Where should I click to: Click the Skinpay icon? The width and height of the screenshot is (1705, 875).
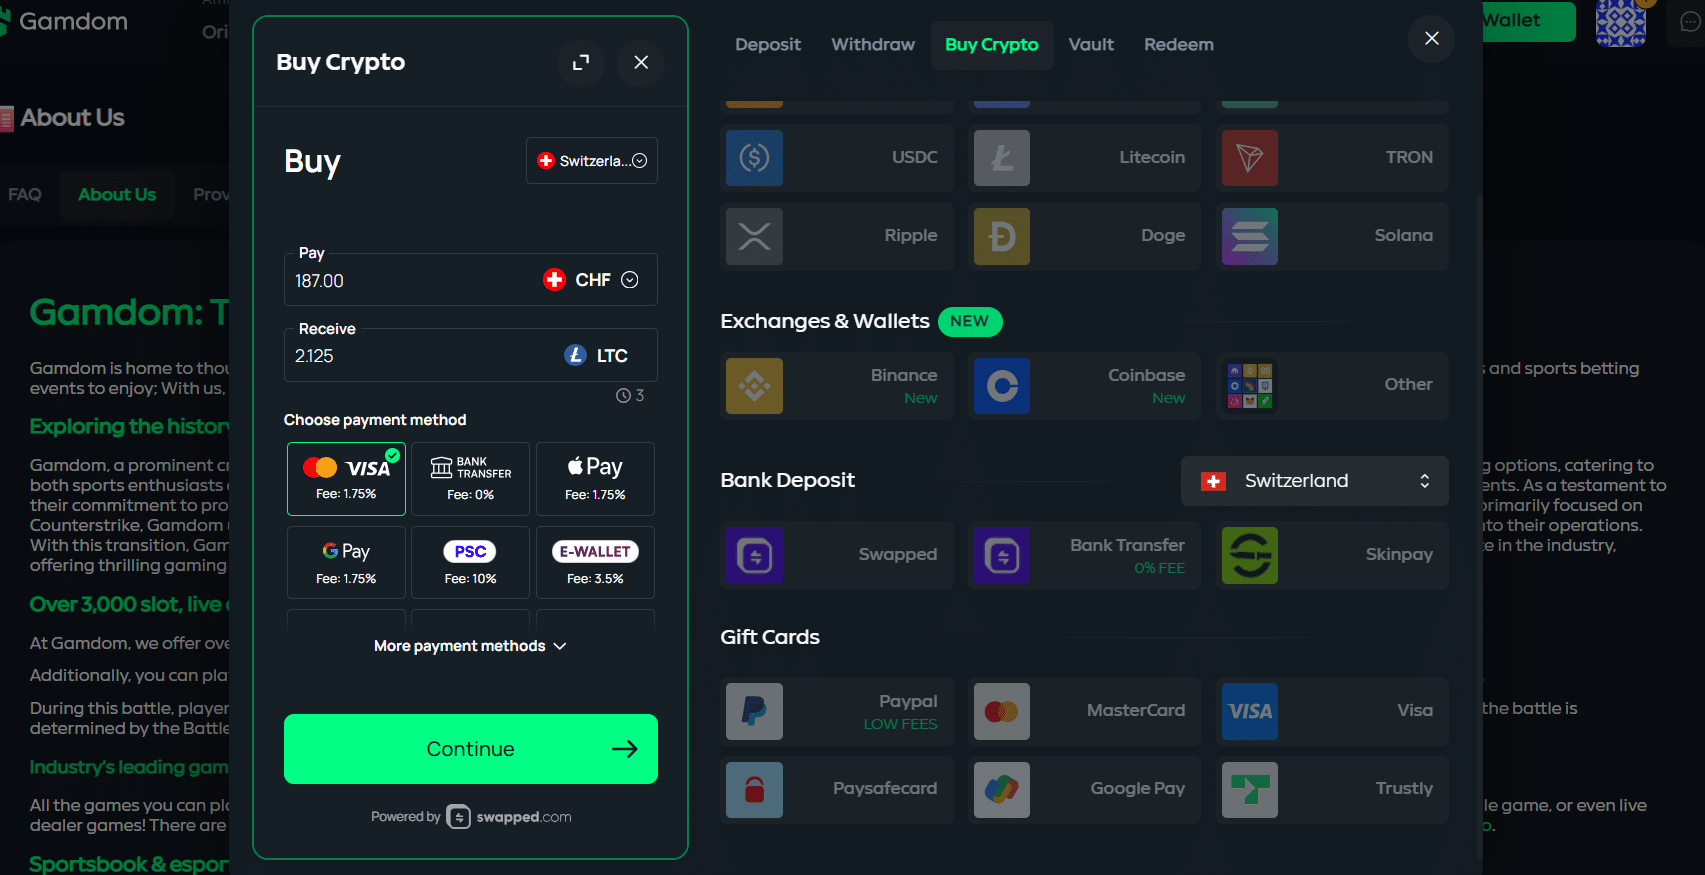click(1250, 555)
